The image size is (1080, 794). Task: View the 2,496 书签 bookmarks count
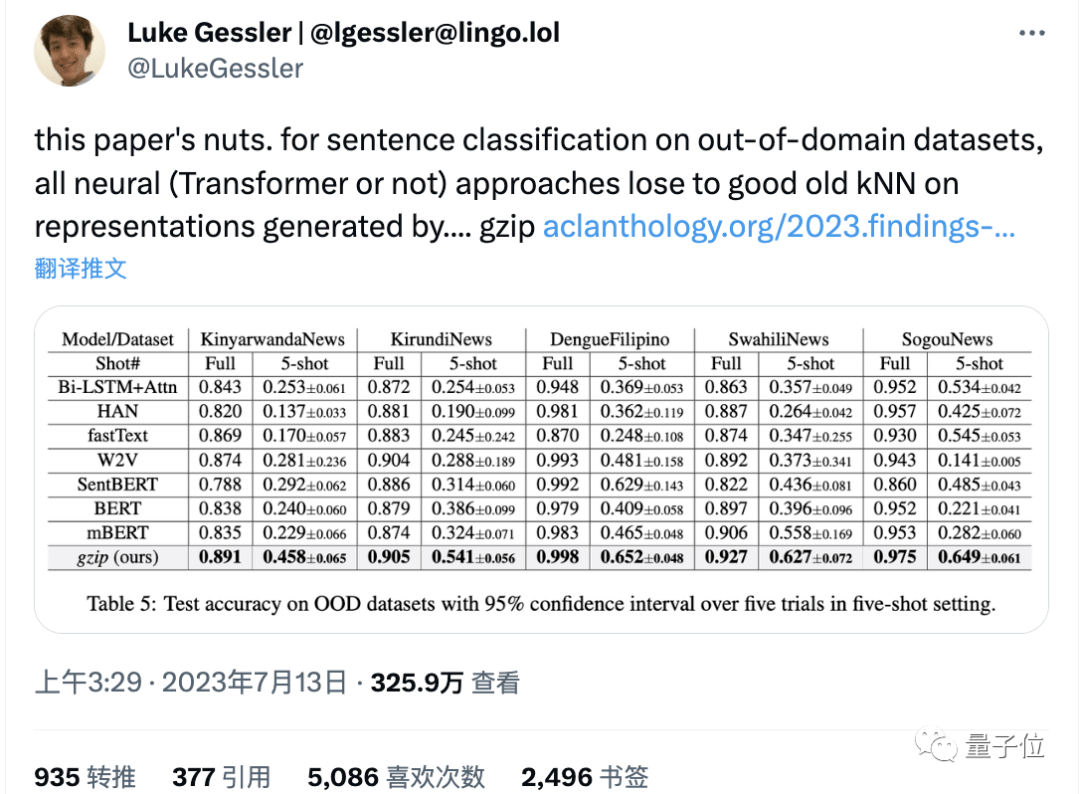585,777
